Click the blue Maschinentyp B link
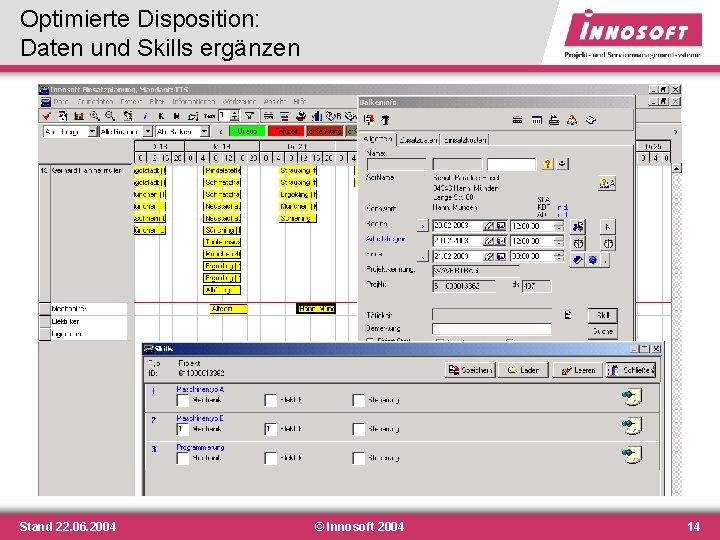 tap(200, 418)
